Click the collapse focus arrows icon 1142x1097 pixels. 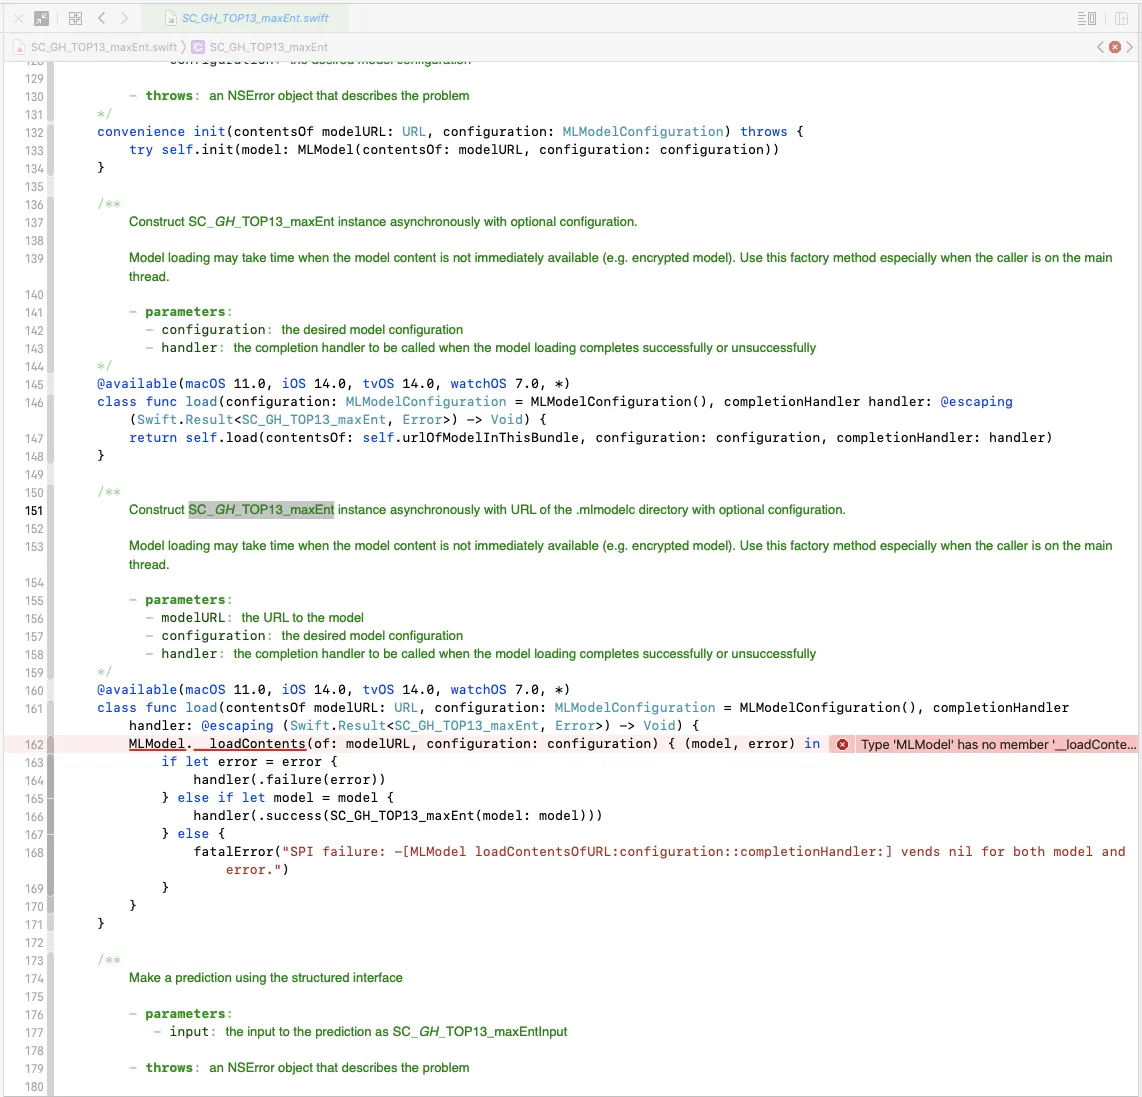(x=42, y=18)
